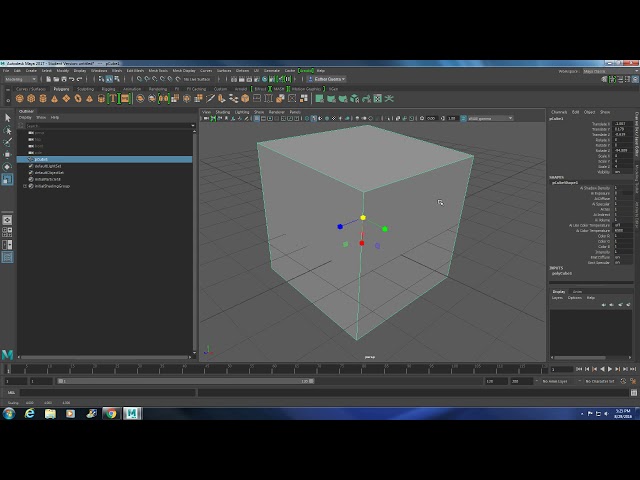
Task: Toggle select by hierarchy mode
Action: point(101,79)
